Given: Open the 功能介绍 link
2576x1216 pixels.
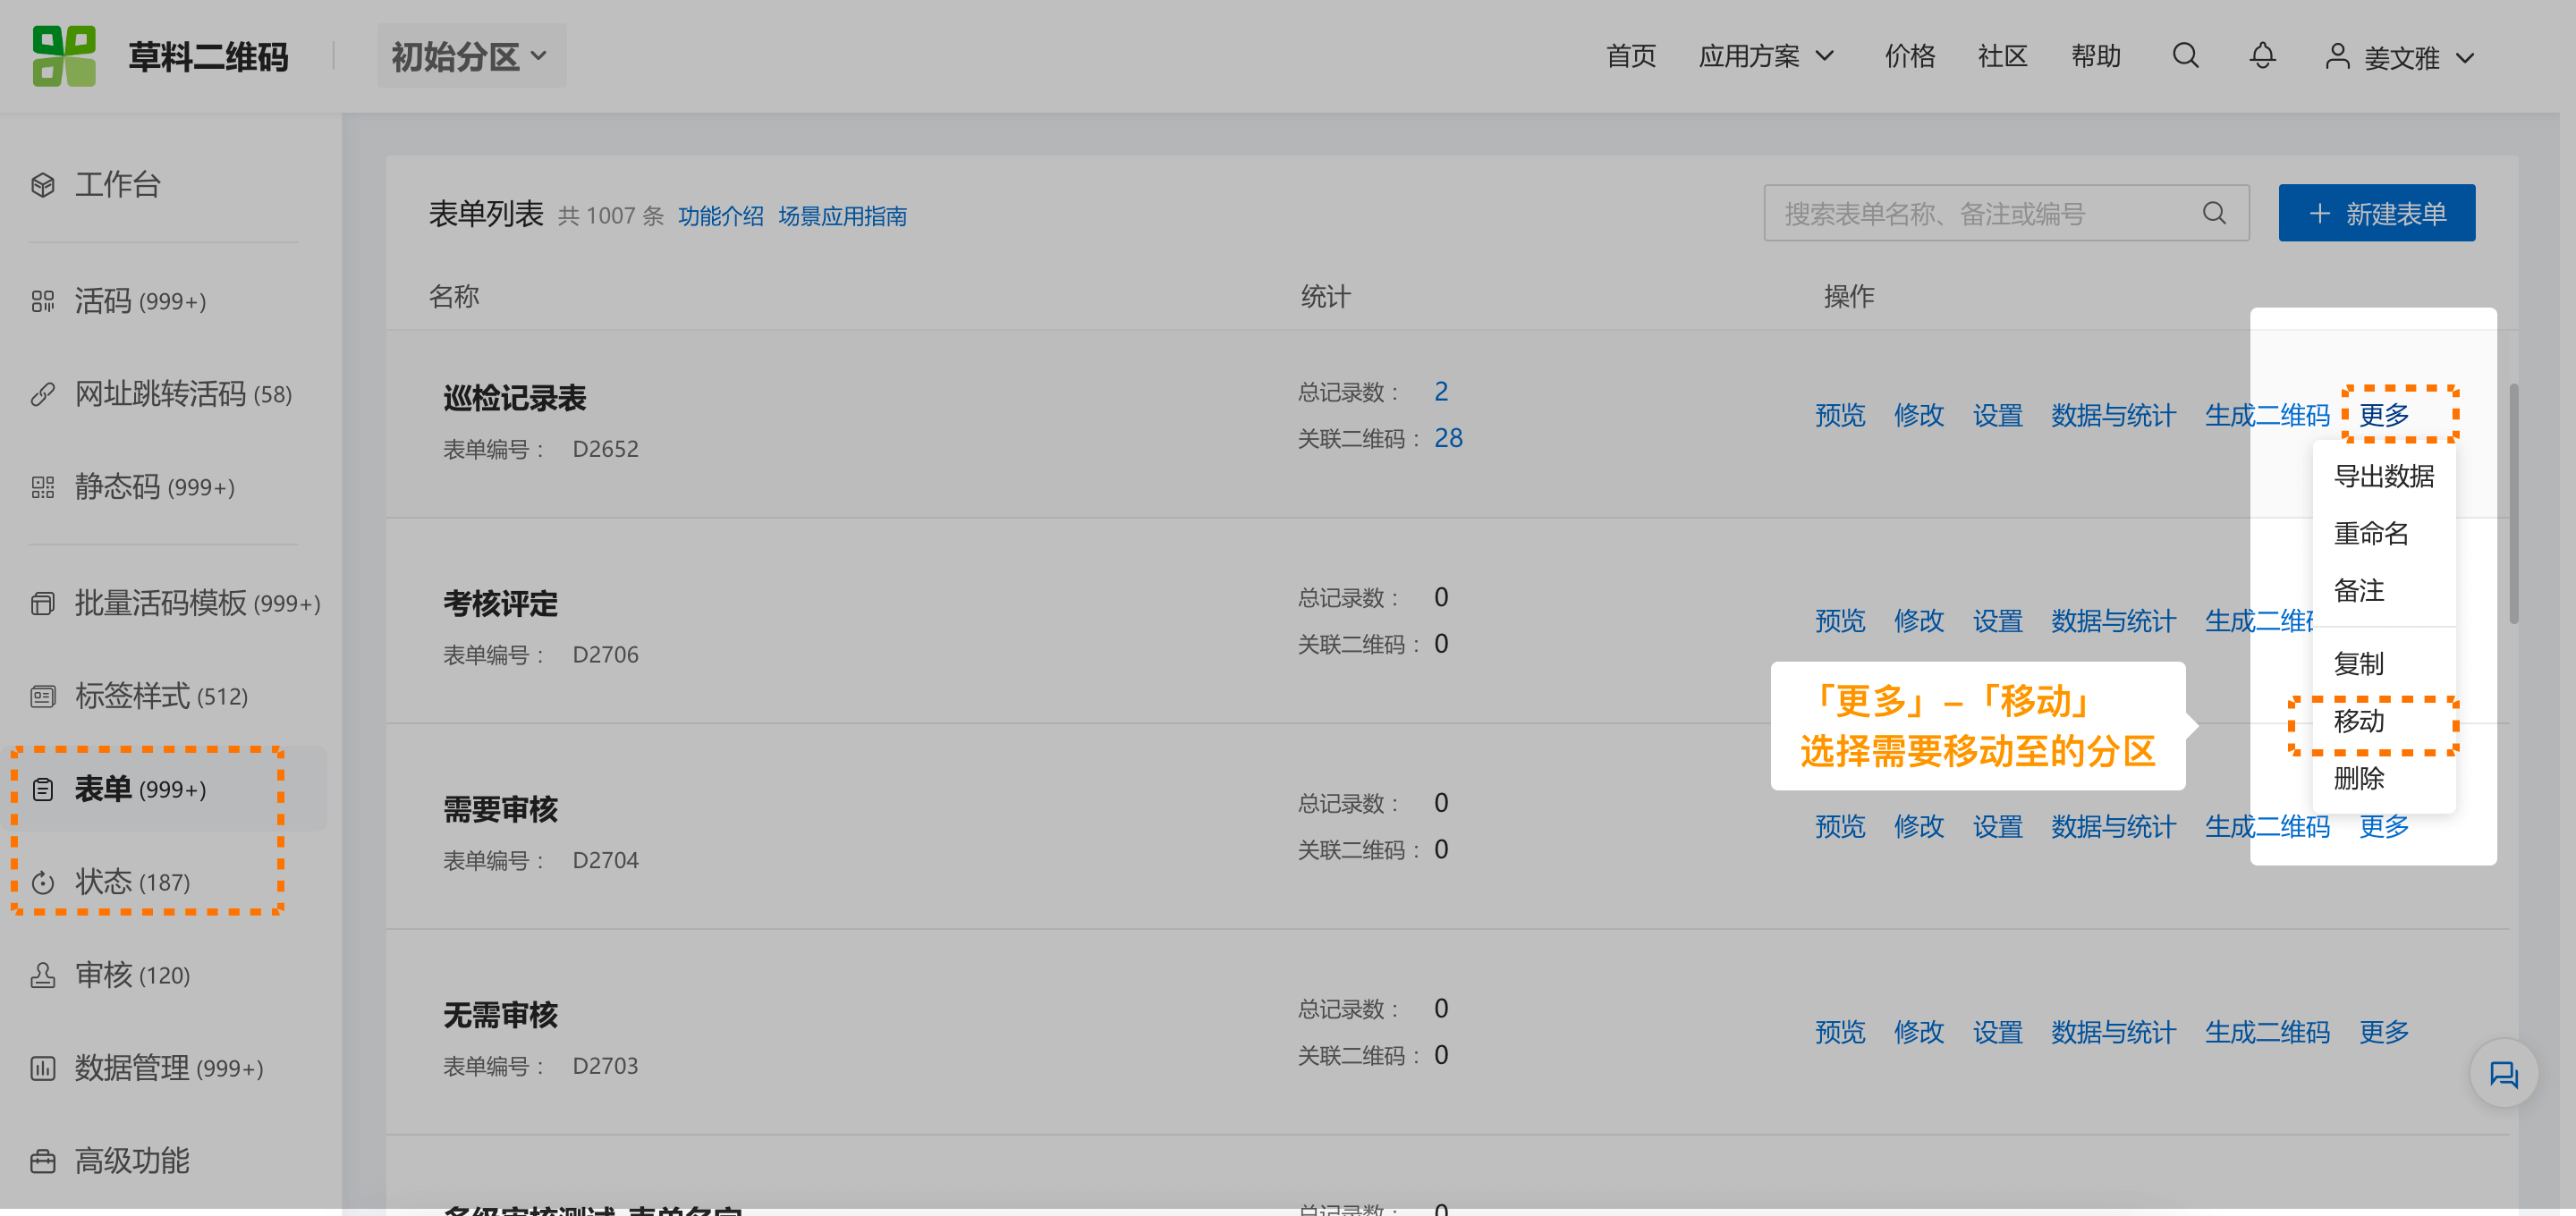Looking at the screenshot, I should (x=720, y=216).
